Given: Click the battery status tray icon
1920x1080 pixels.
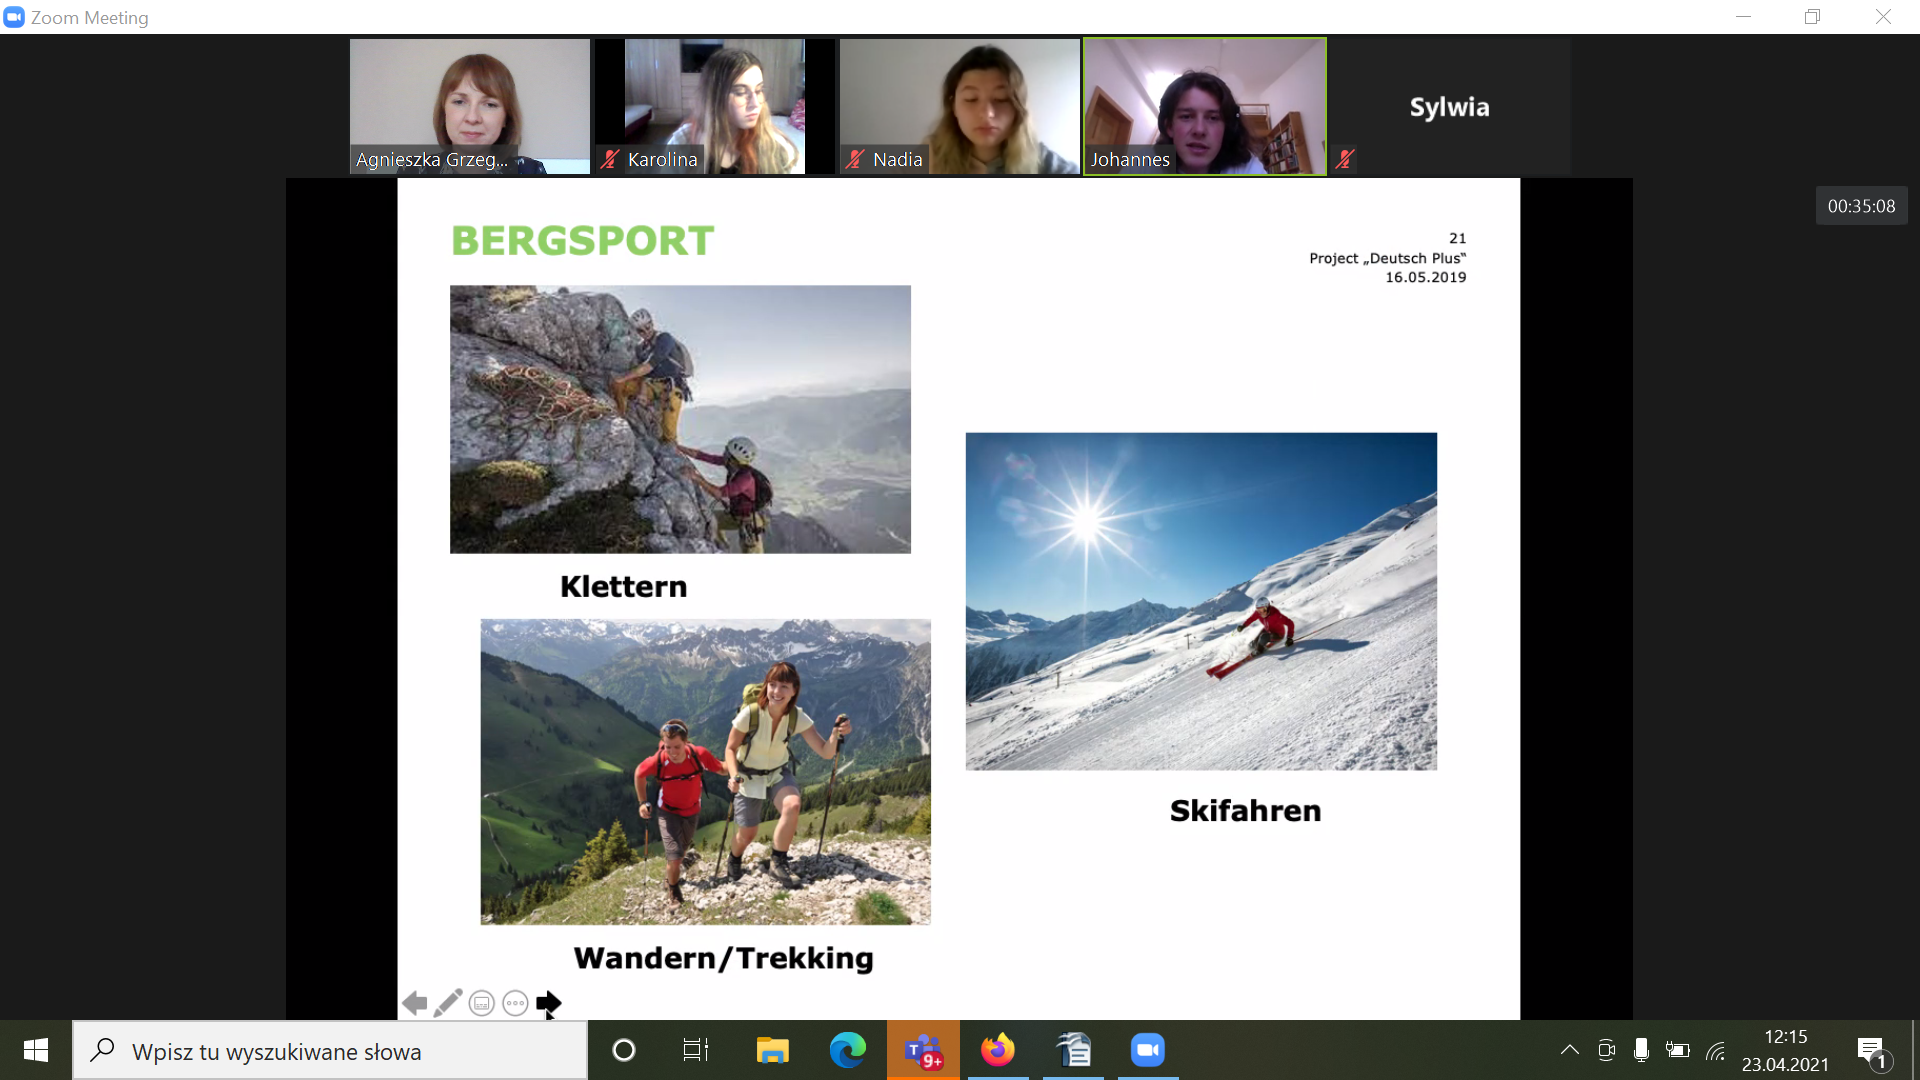Looking at the screenshot, I should click(1677, 1050).
